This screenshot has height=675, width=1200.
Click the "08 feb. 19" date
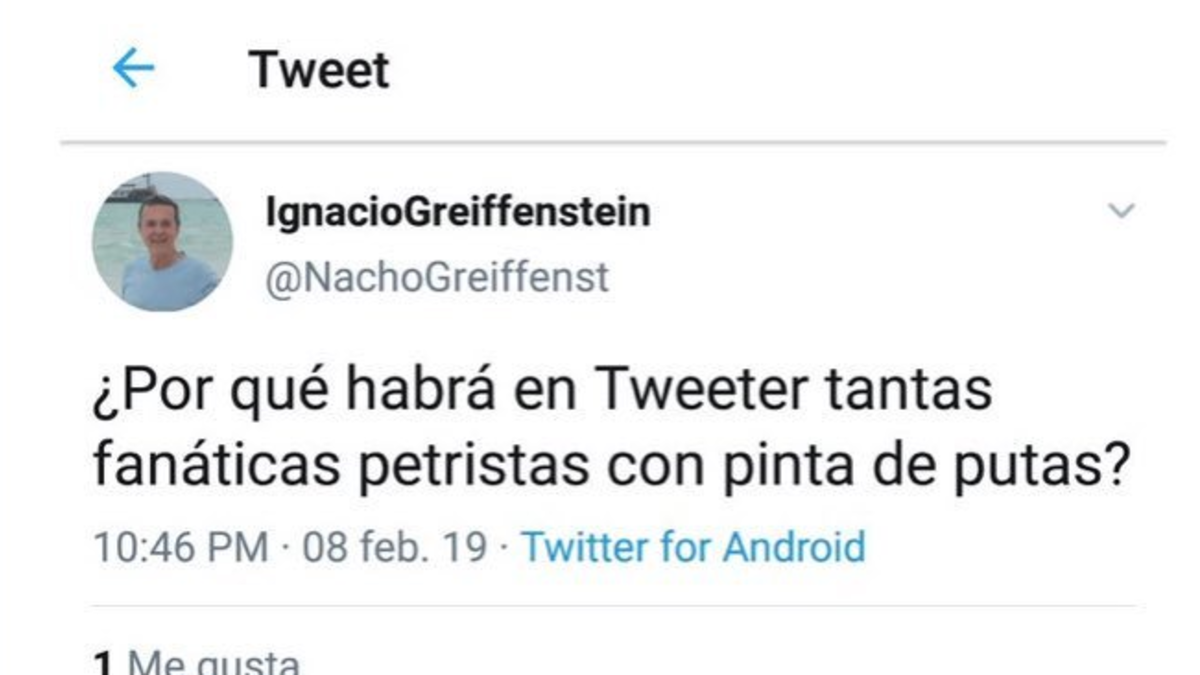395,547
